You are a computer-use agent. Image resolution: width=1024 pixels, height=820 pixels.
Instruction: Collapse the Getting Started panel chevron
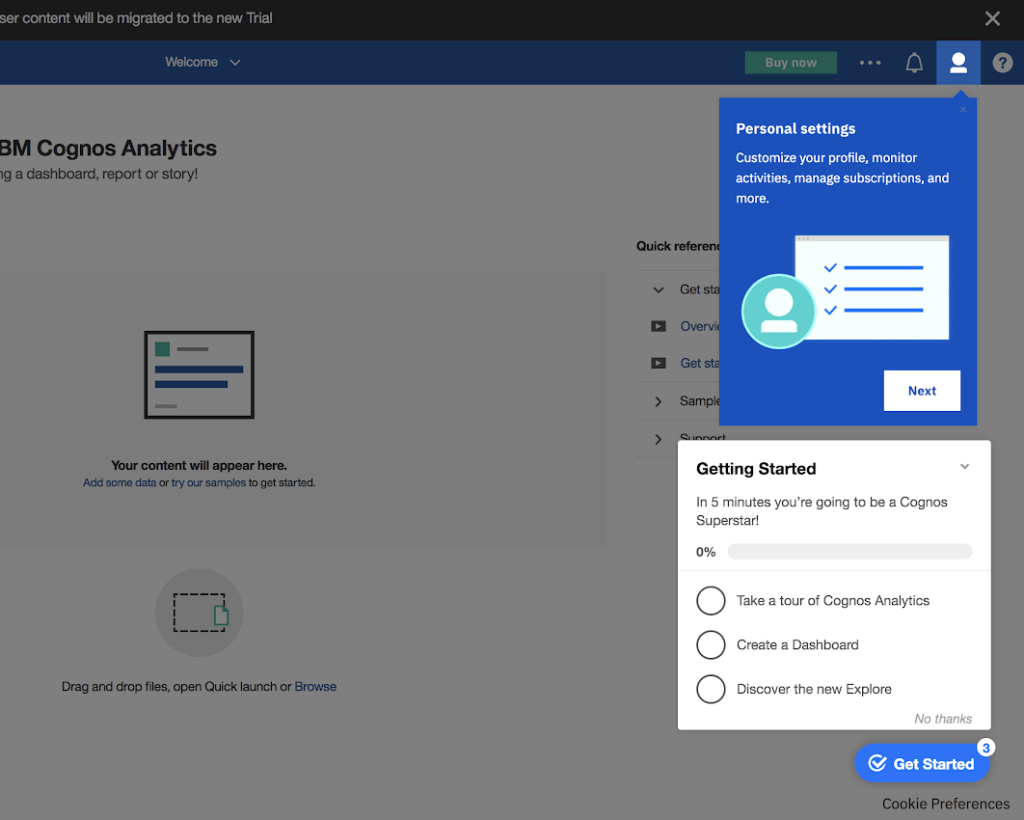pos(964,467)
